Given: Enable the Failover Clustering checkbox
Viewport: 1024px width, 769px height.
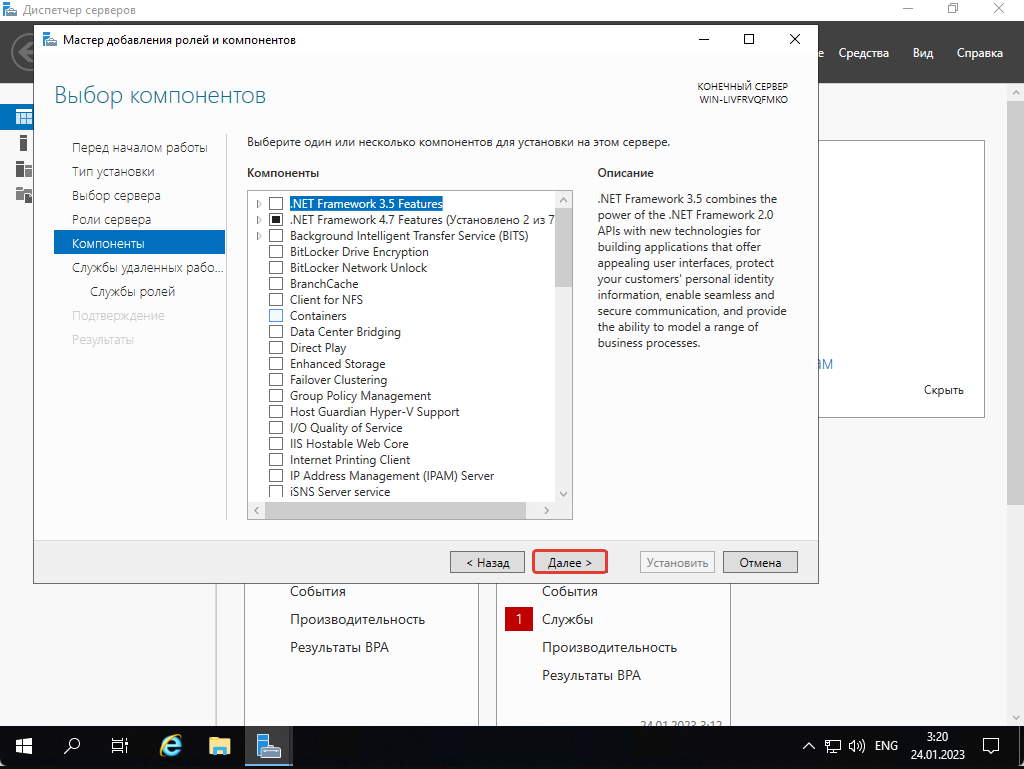Looking at the screenshot, I should click(x=276, y=380).
